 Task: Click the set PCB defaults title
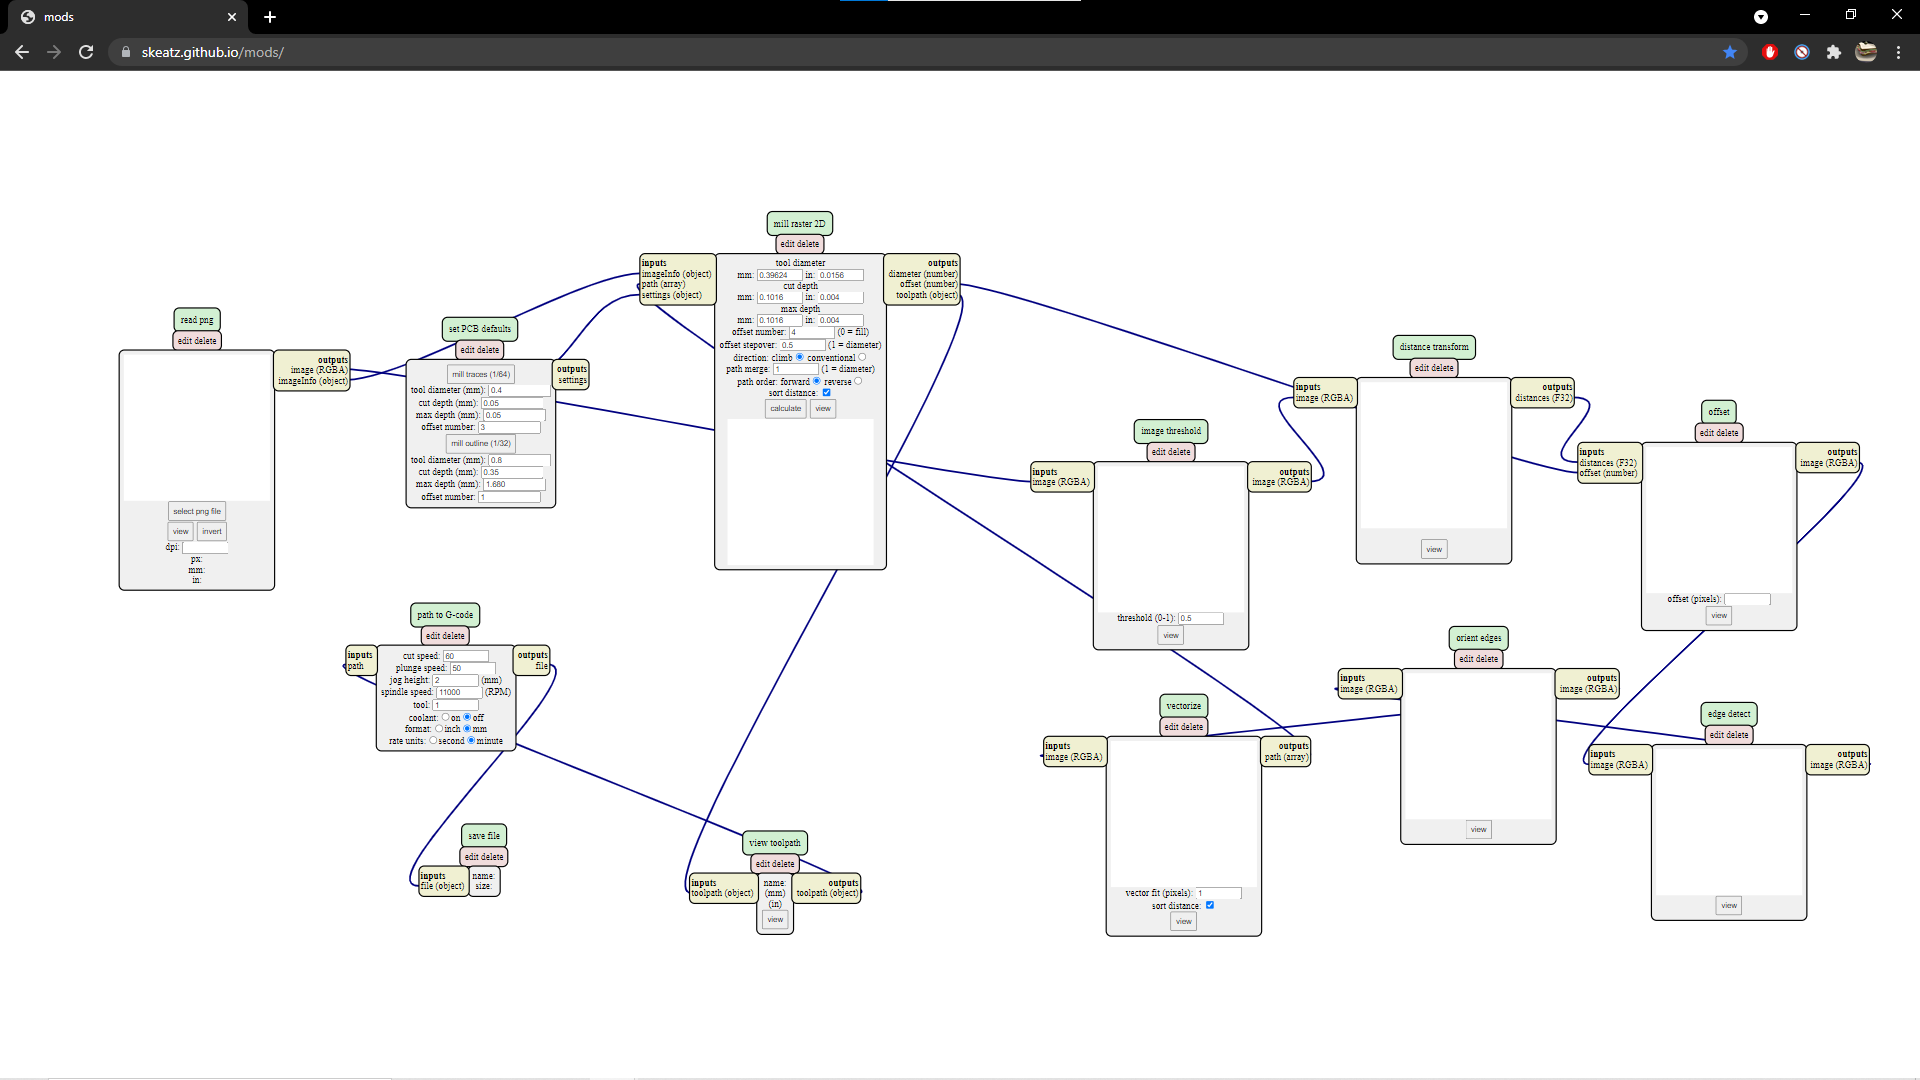point(480,329)
